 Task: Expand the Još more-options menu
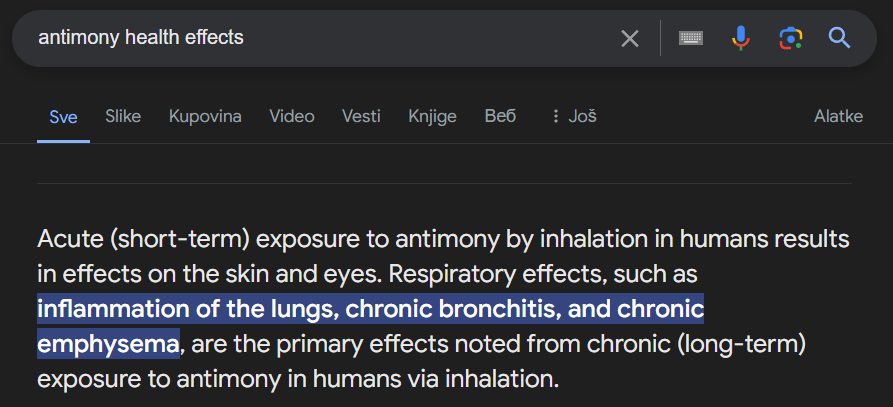coord(574,117)
